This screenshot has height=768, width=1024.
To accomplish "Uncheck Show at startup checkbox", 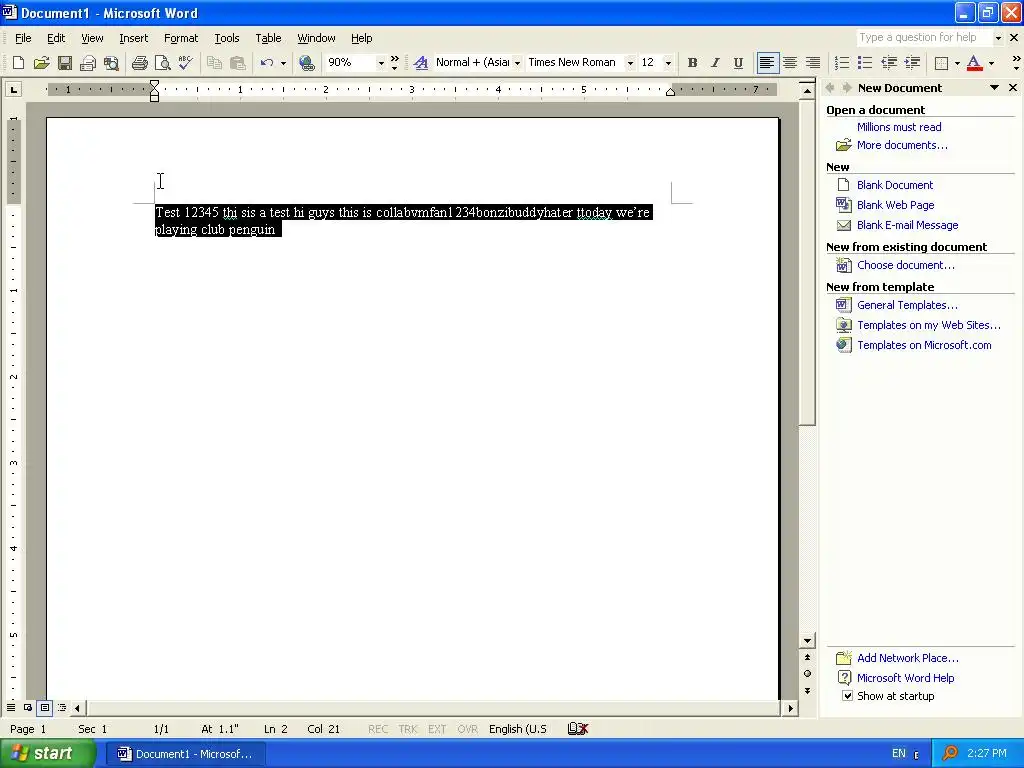I will tap(847, 696).
